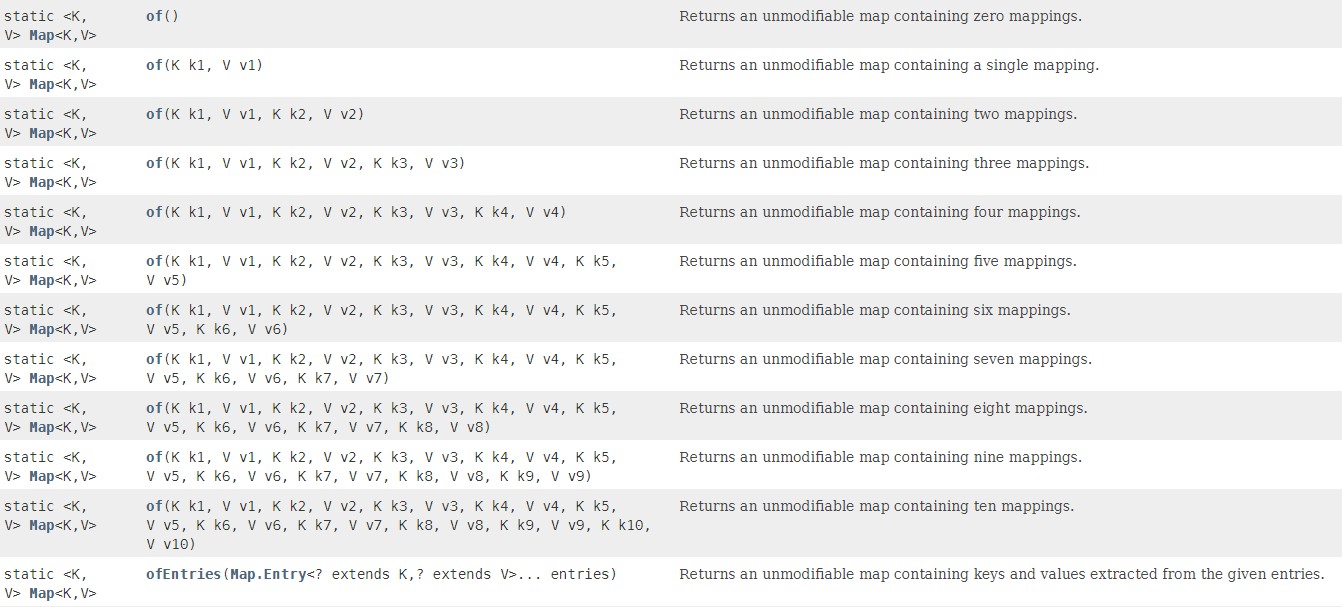Viewport: 1342px width, 607px height.
Task: Open the of method with ten mappings
Action: click(154, 507)
